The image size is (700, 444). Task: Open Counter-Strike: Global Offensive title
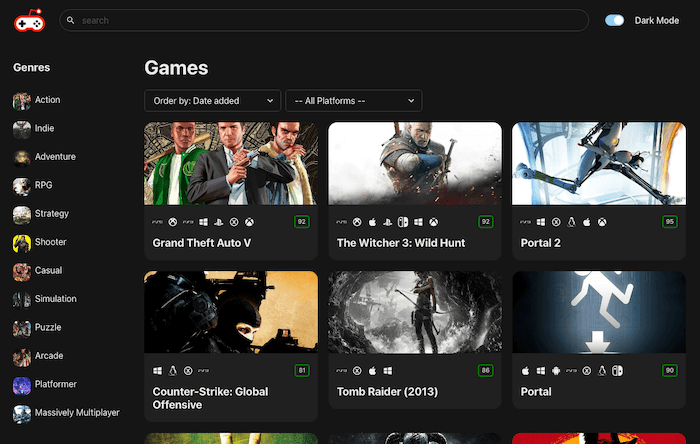211,398
